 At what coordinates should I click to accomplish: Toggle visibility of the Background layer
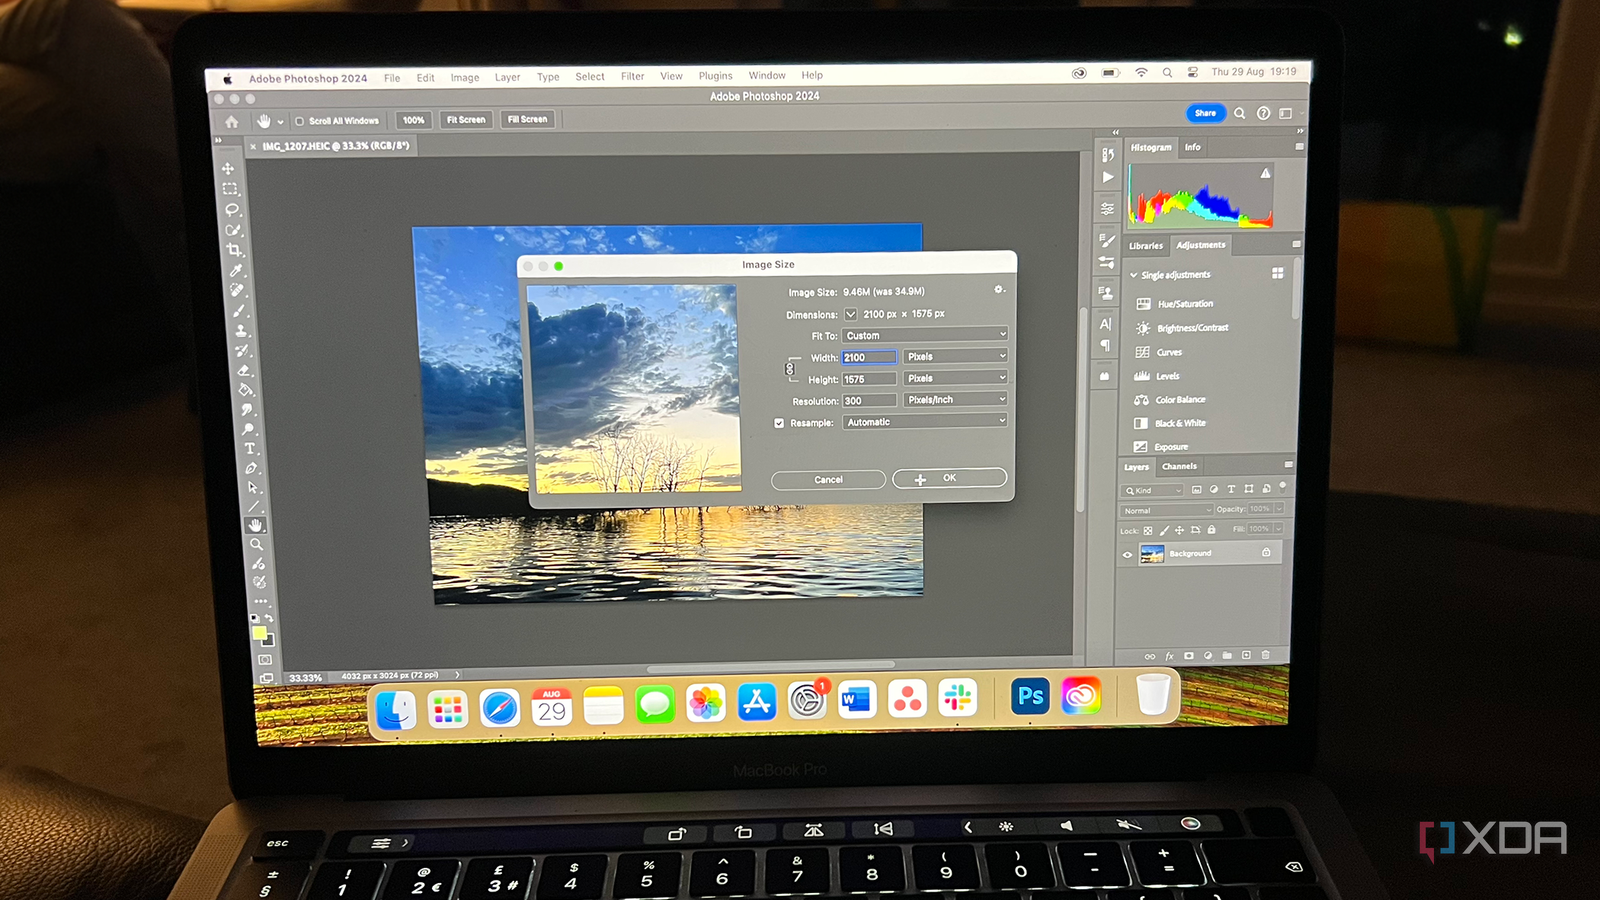point(1128,554)
